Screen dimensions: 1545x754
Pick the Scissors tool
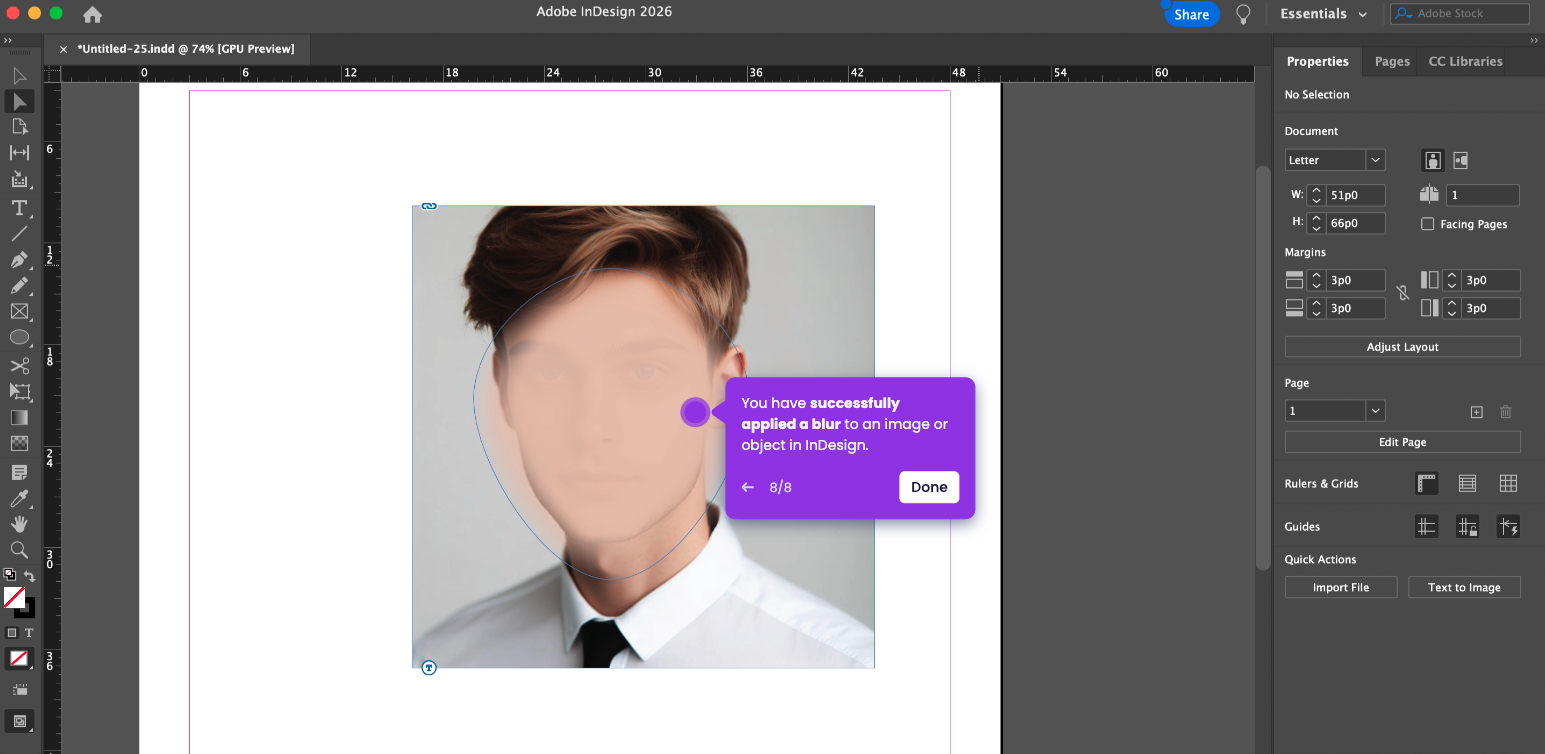pyautogui.click(x=18, y=366)
